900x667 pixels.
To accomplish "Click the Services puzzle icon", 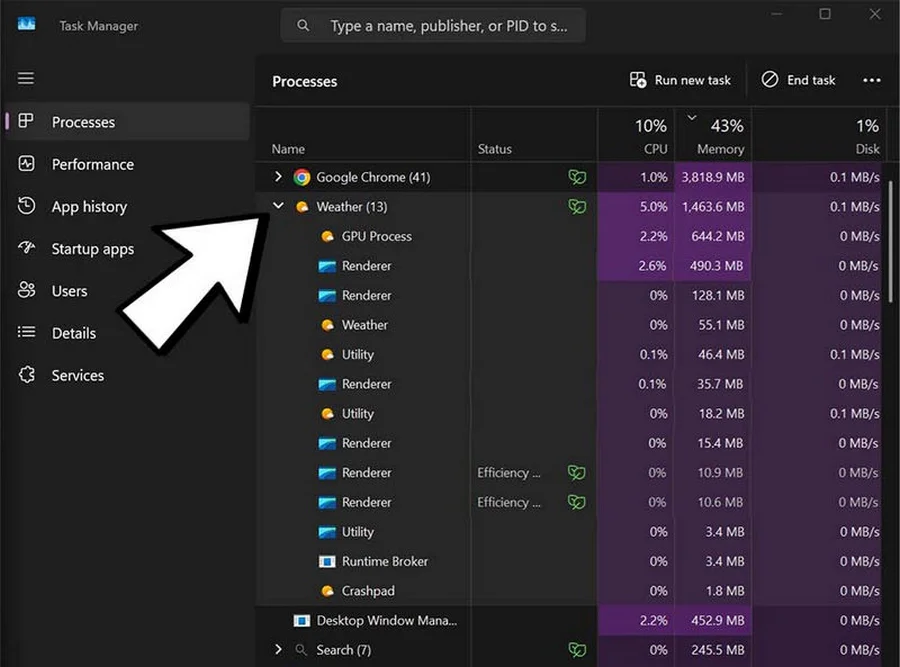I will coord(26,374).
